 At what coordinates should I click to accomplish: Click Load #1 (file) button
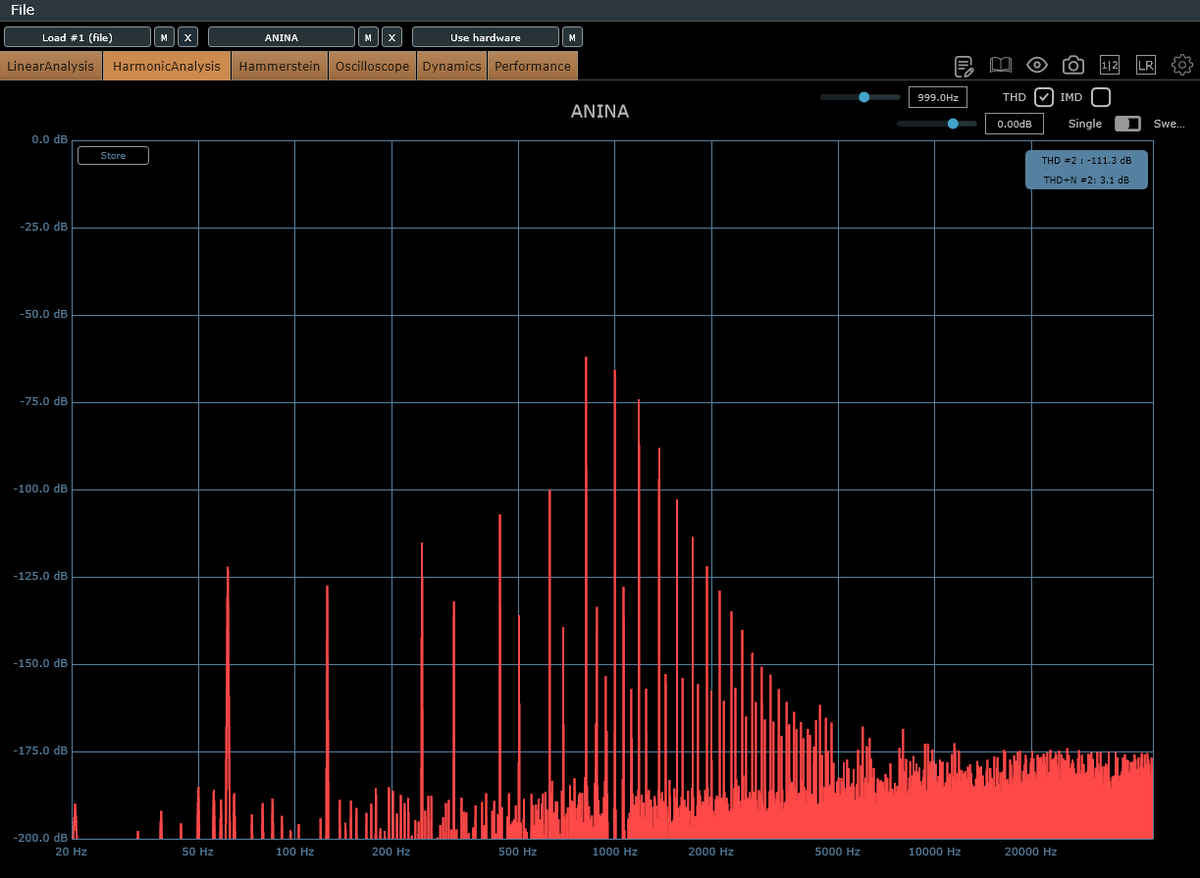click(78, 37)
